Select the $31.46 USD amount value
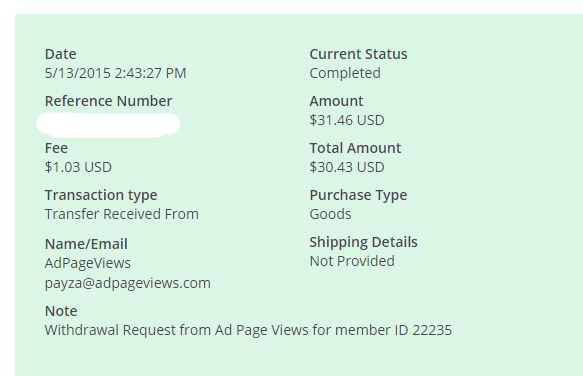Viewport: 583px width, 376px height. (x=347, y=120)
